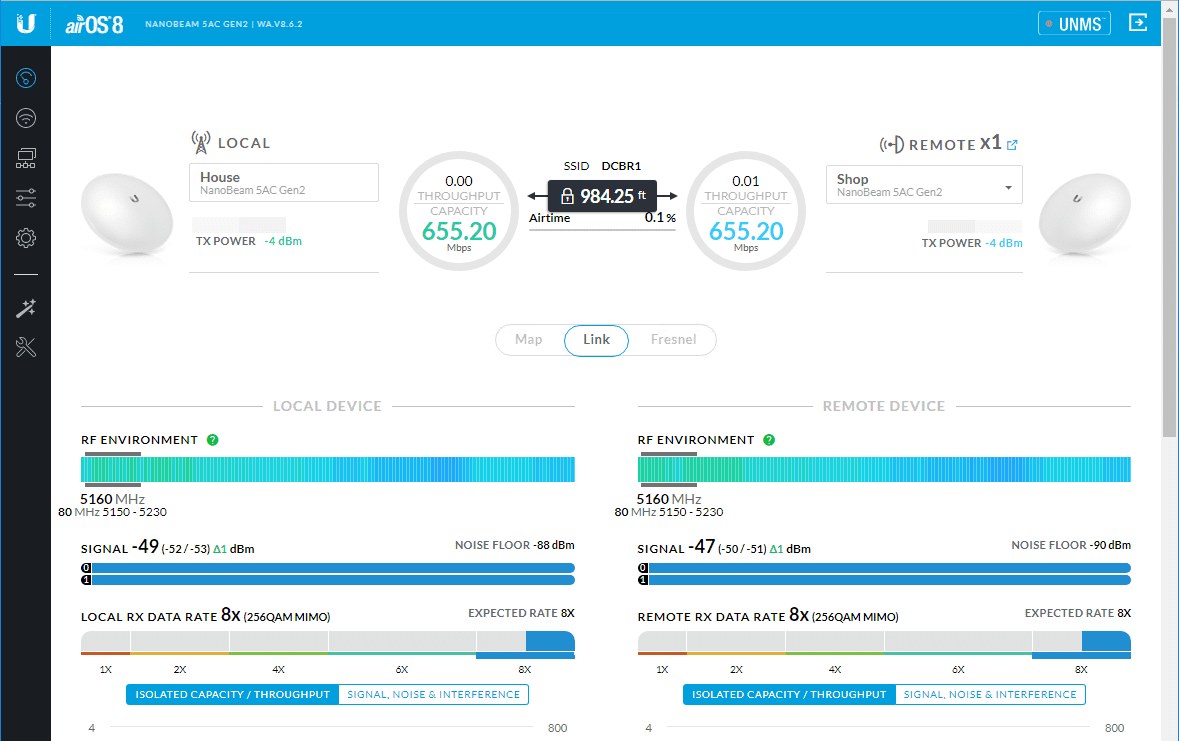This screenshot has height=741, width=1179.
Task: Expand the Shop remote device dropdown
Action: coord(924,185)
